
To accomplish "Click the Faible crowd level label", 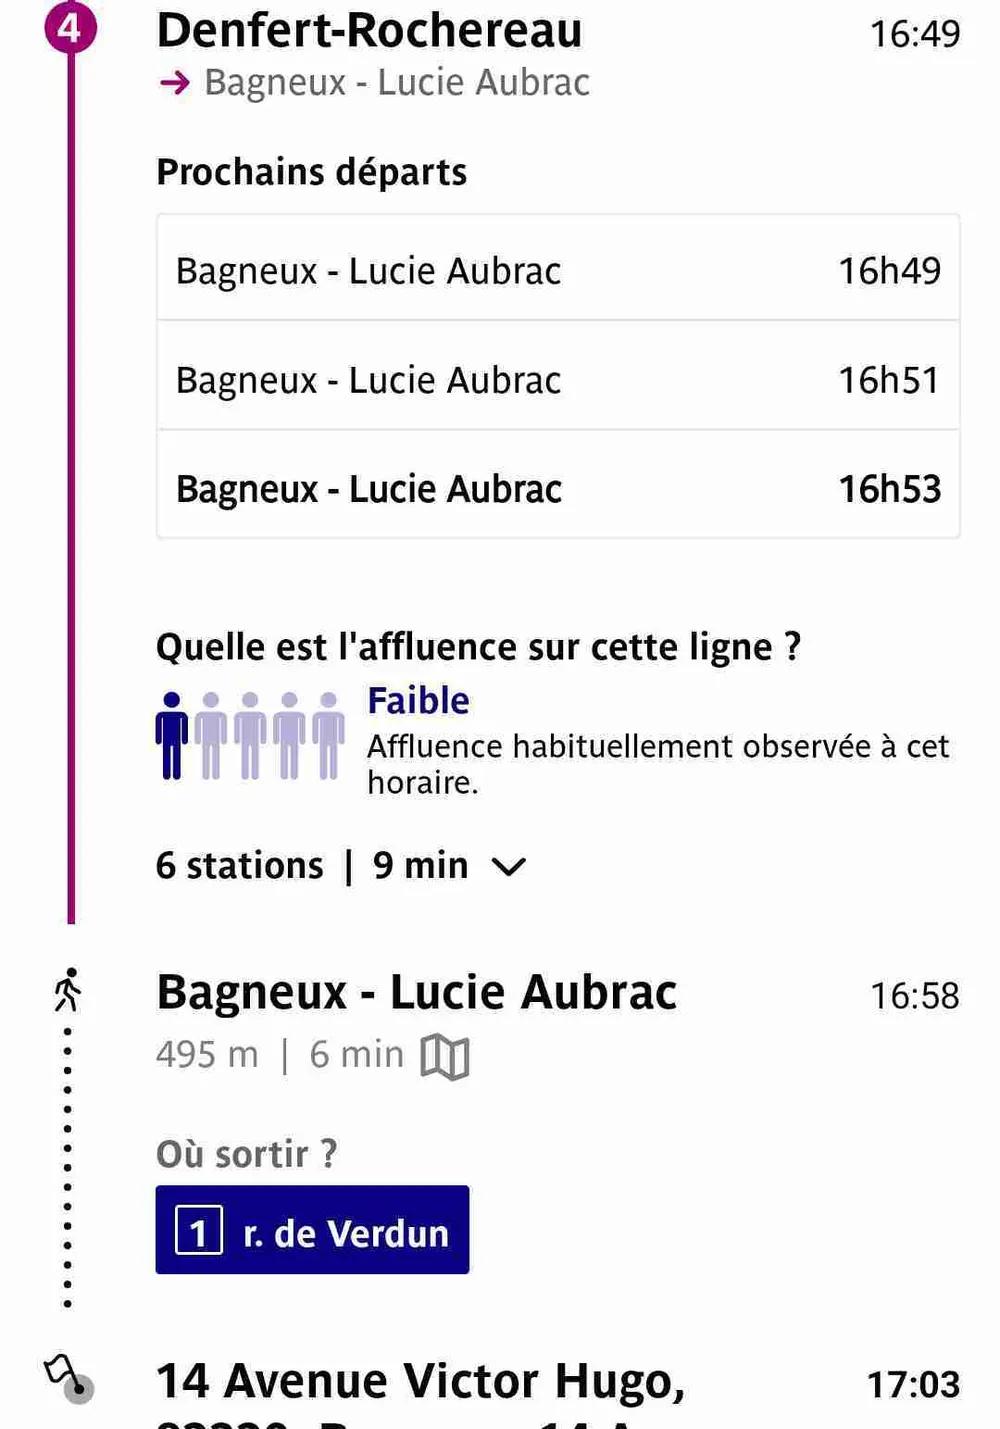I will pos(418,701).
